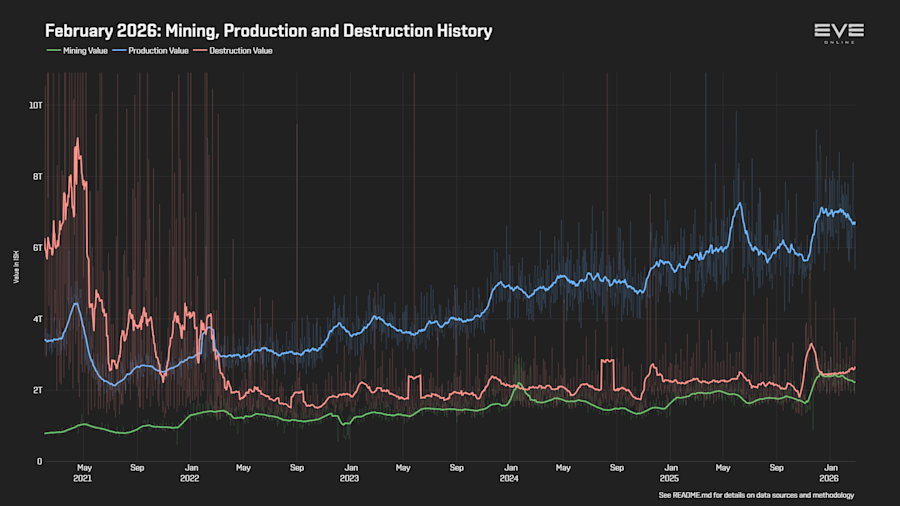Click the end point of the blue production line
This screenshot has height=506, width=900.
point(855,223)
